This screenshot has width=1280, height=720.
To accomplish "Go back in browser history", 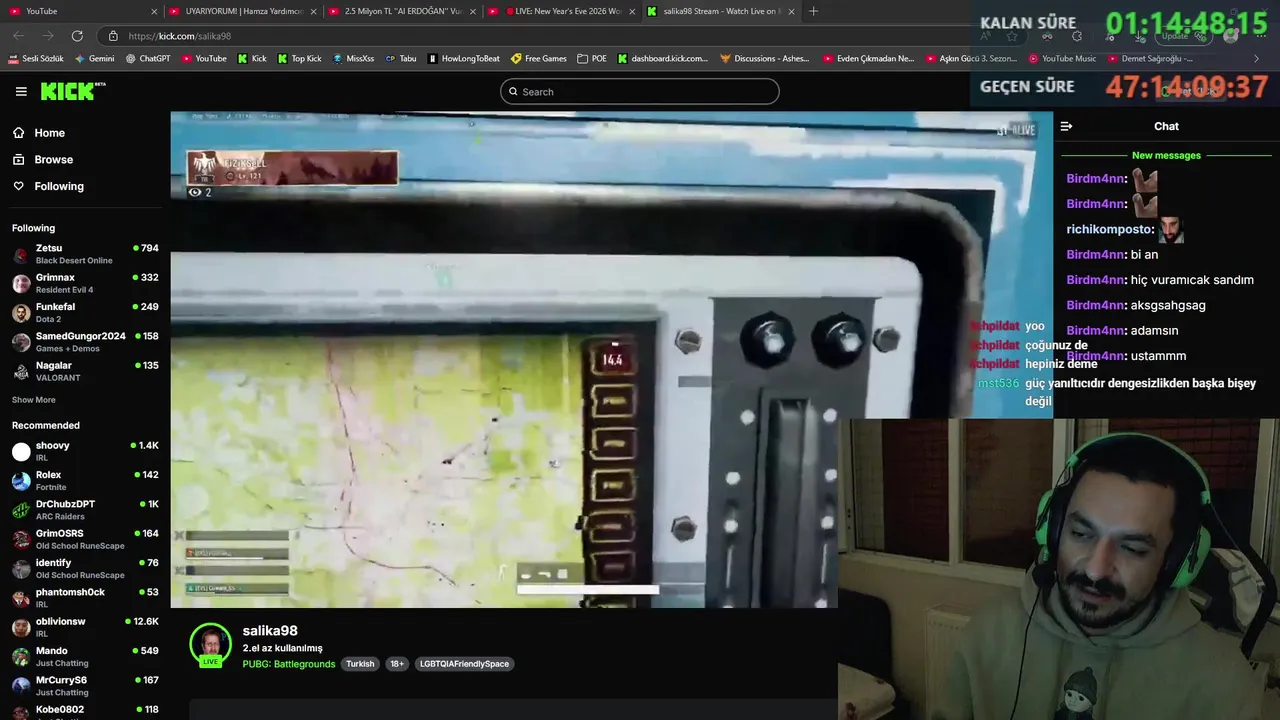I will [x=18, y=36].
